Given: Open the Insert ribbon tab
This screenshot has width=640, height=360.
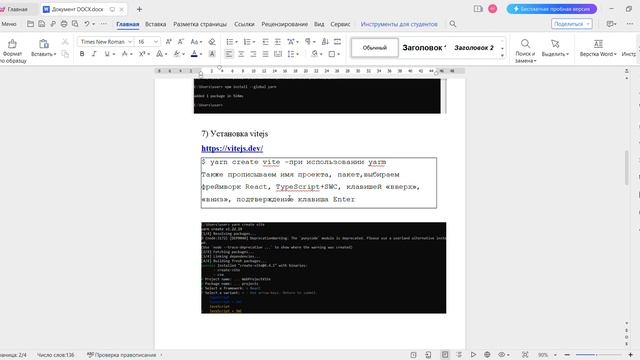Looking at the screenshot, I should 156,24.
